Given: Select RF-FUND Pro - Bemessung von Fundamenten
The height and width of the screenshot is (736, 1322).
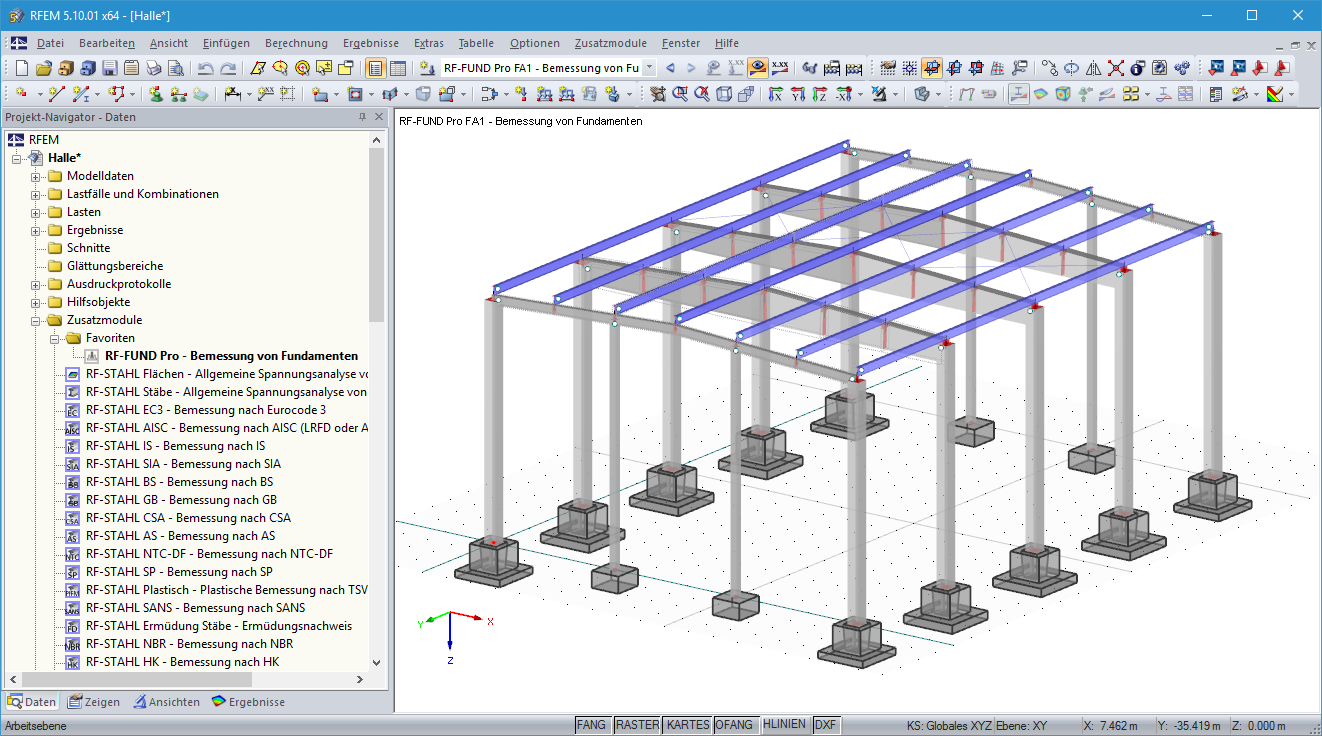Looking at the screenshot, I should (231, 356).
